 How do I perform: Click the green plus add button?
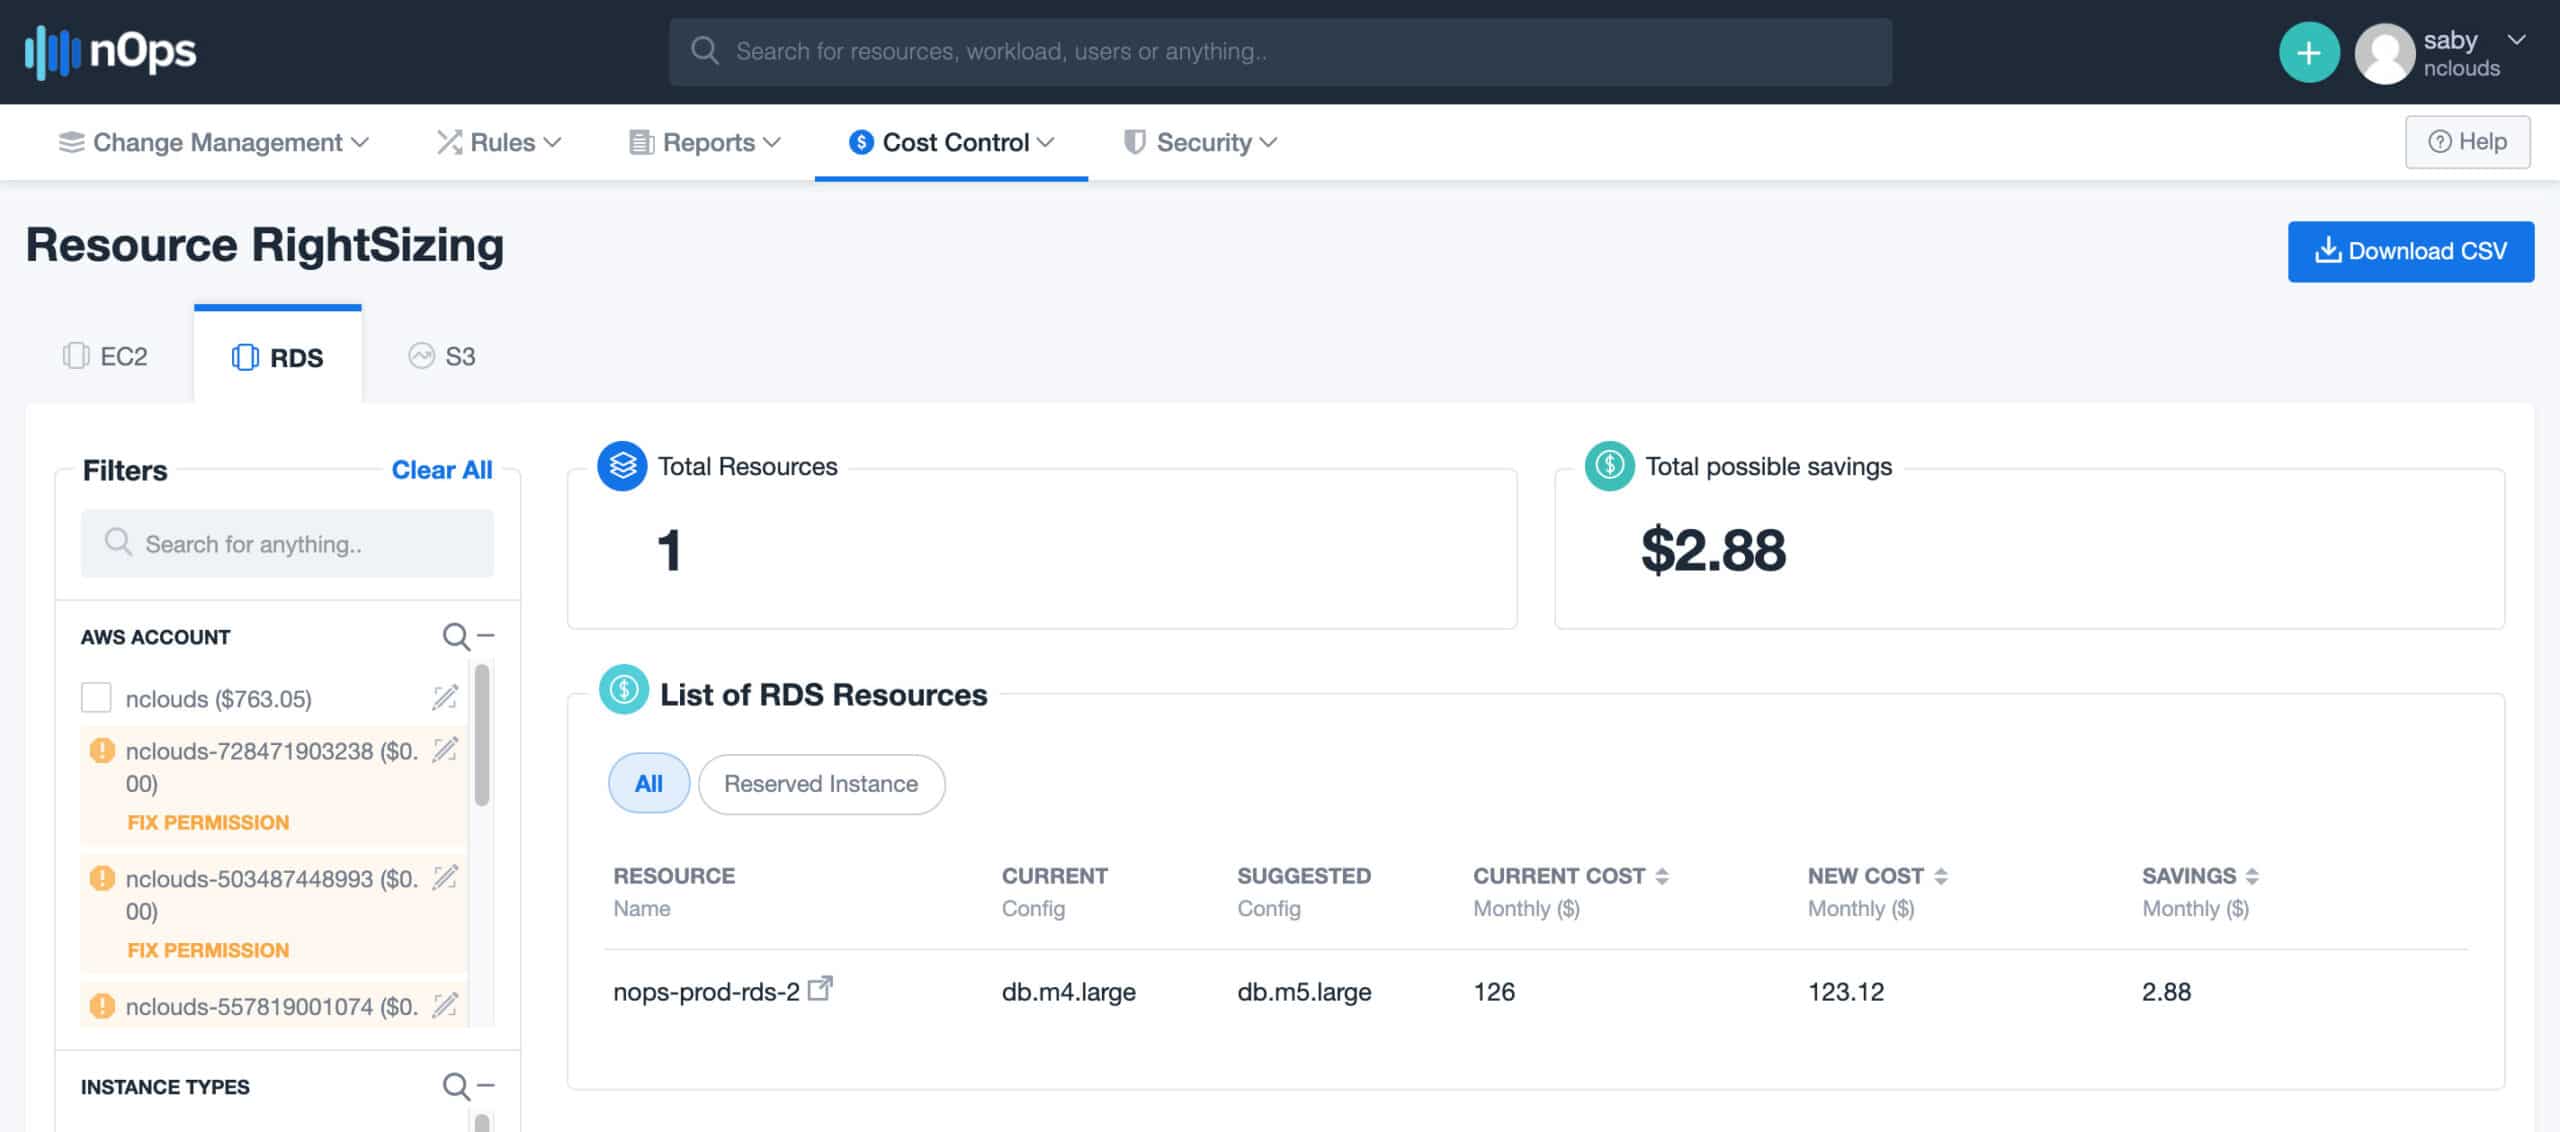click(x=2308, y=52)
